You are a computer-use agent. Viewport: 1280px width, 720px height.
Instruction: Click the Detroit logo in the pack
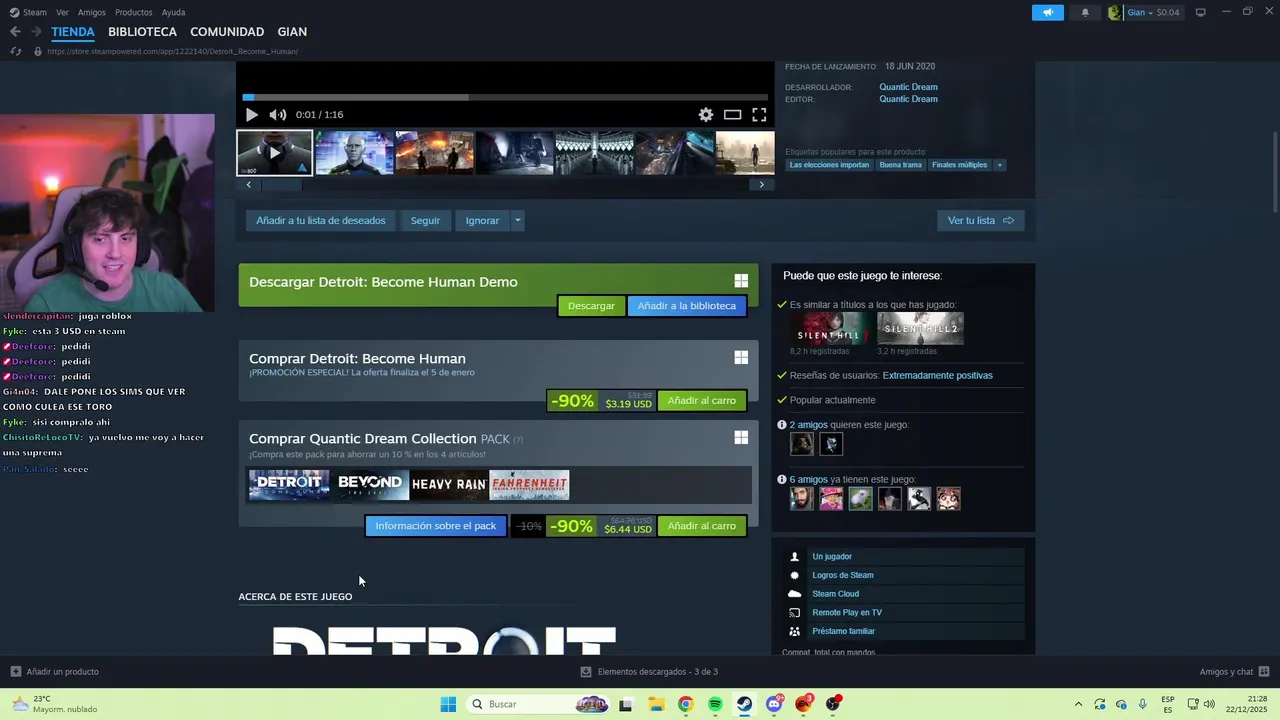pos(289,485)
